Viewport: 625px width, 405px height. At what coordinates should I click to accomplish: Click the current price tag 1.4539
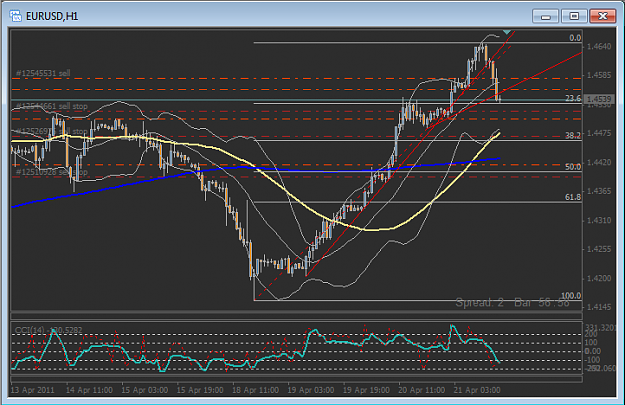click(x=599, y=99)
